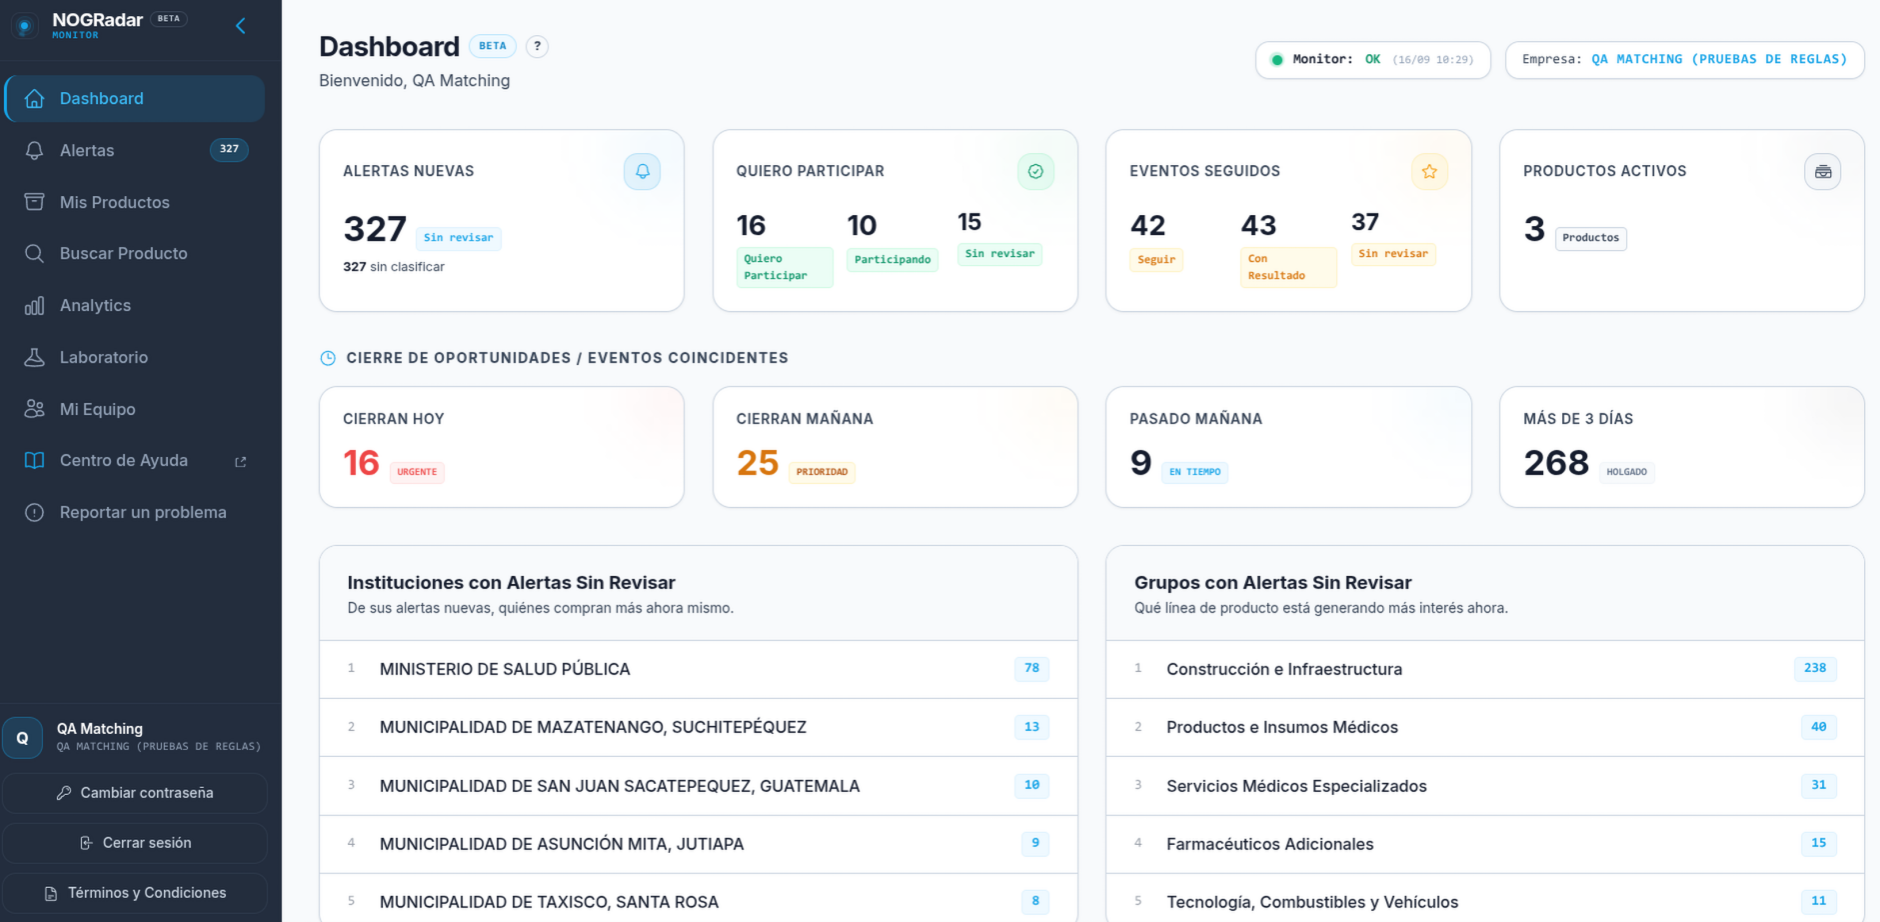Select MUNICIPALIDAD DE MAZATENANGO, SUCHITEPÉQUEZ row
The width and height of the screenshot is (1880, 922).
tap(698, 727)
